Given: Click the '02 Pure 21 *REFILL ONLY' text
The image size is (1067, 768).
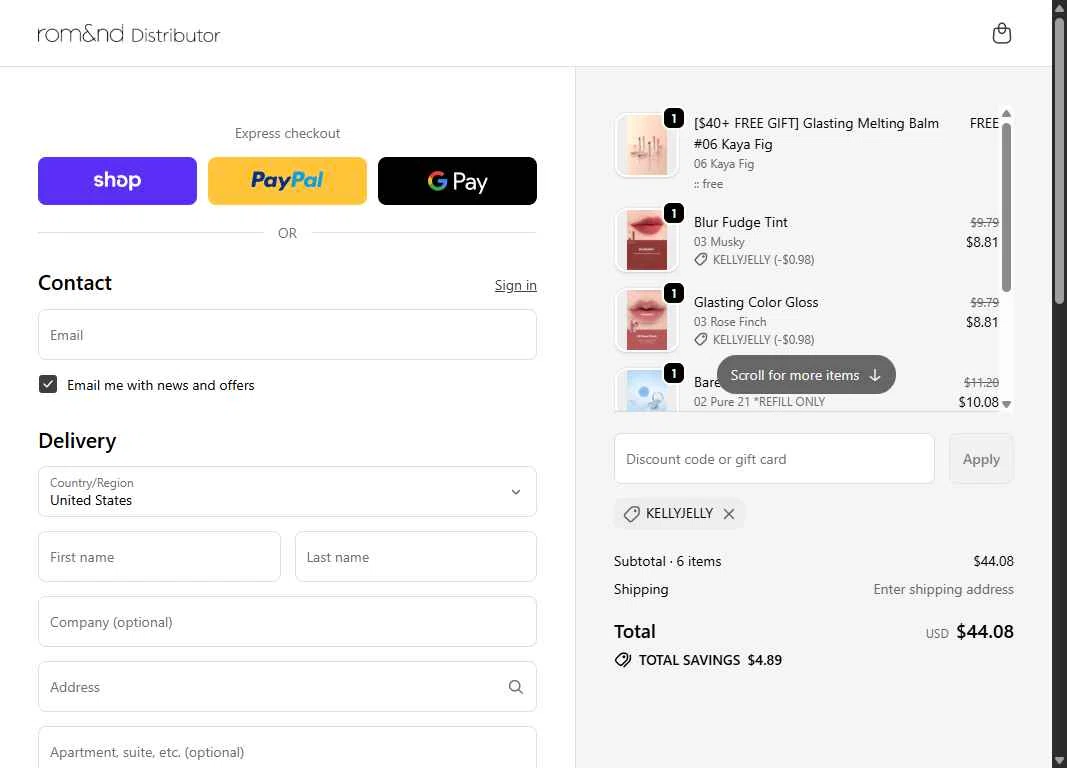Looking at the screenshot, I should pyautogui.click(x=759, y=401).
